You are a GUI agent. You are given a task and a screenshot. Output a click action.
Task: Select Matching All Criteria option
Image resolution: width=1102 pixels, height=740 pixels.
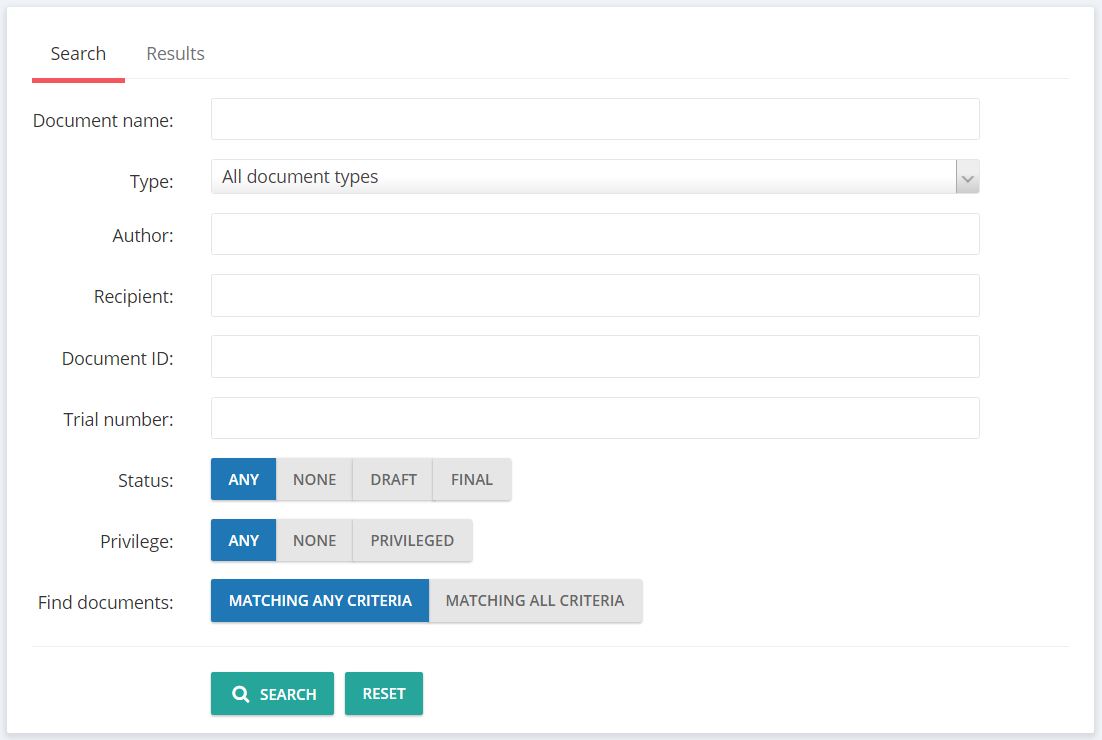[535, 601]
